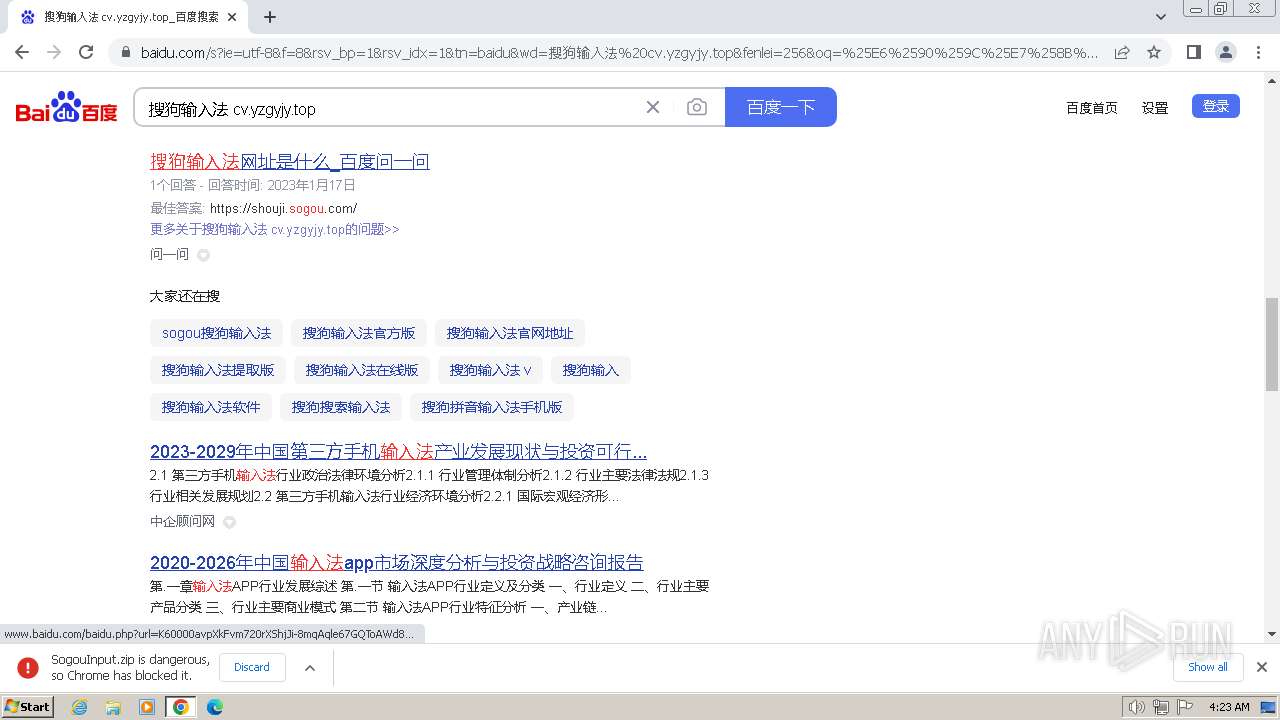Select suggestion 搜狗拼音输入法手机版
Viewport: 1280px width, 720px height.
492,407
